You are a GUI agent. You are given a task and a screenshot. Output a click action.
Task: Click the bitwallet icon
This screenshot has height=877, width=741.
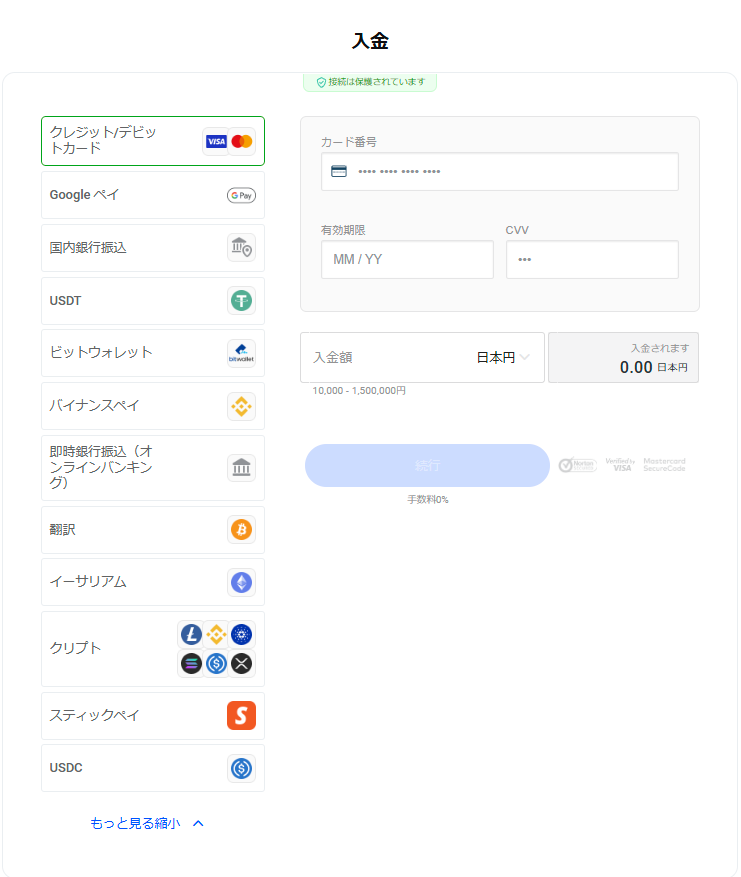[240, 352]
